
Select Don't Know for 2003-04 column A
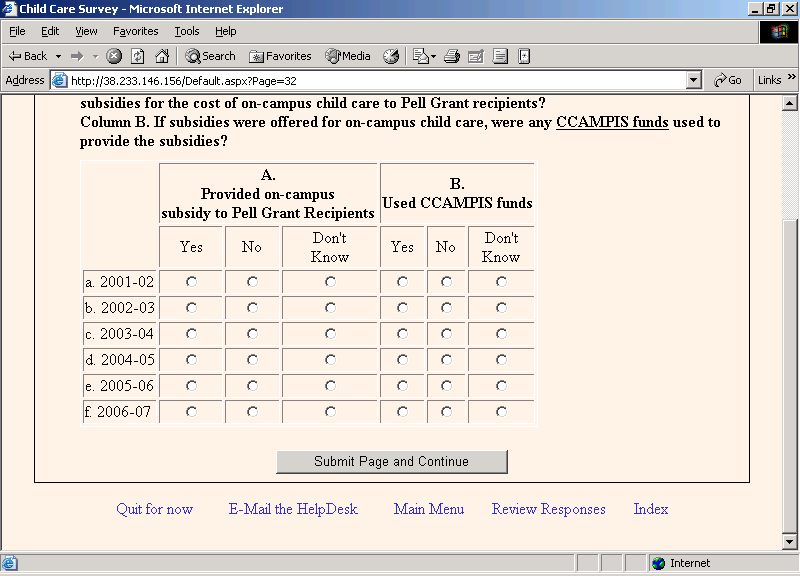coord(330,334)
